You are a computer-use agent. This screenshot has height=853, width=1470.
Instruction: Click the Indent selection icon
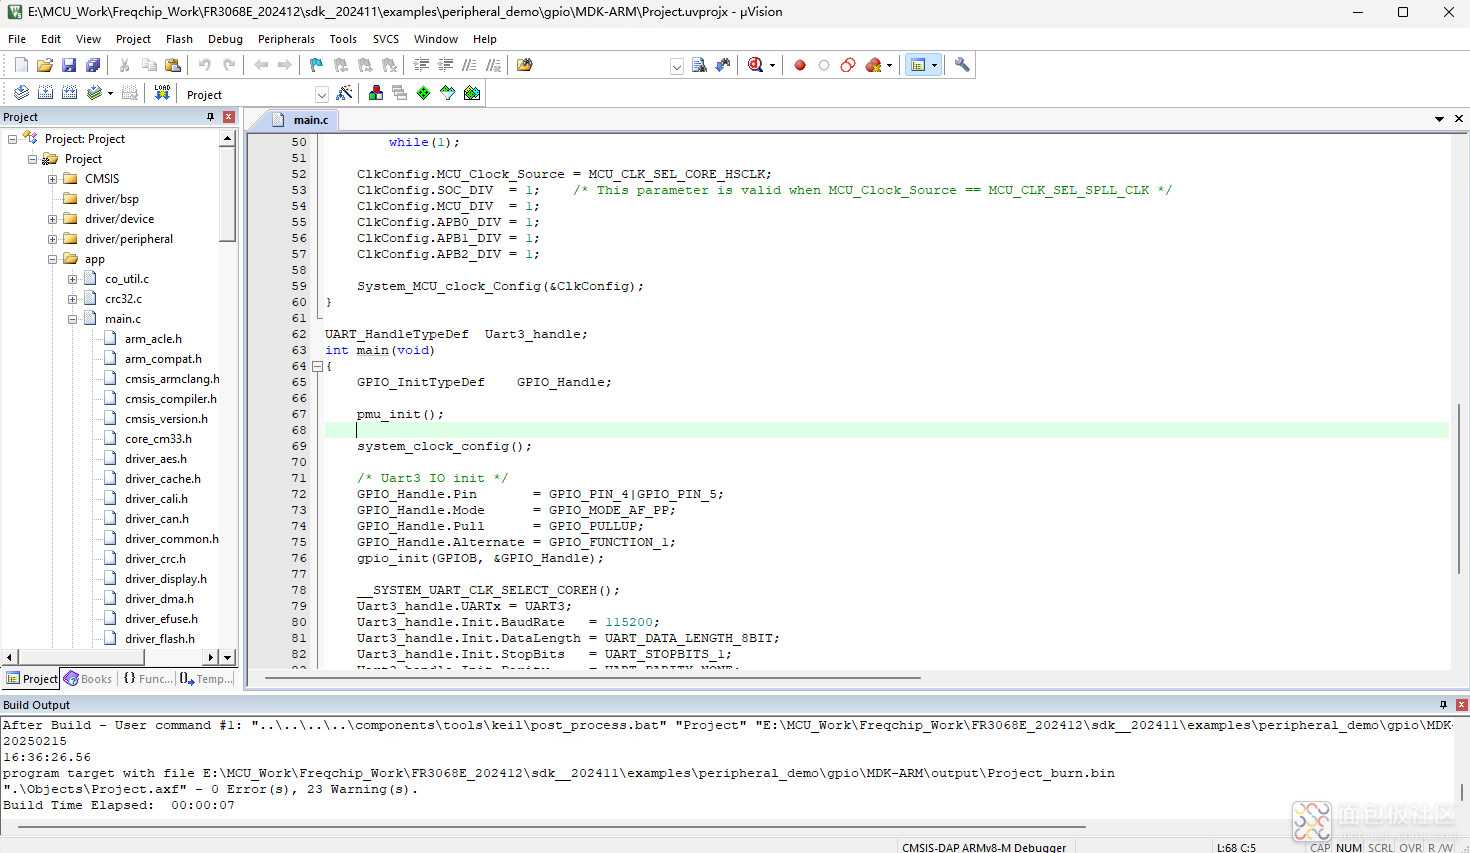tap(421, 65)
